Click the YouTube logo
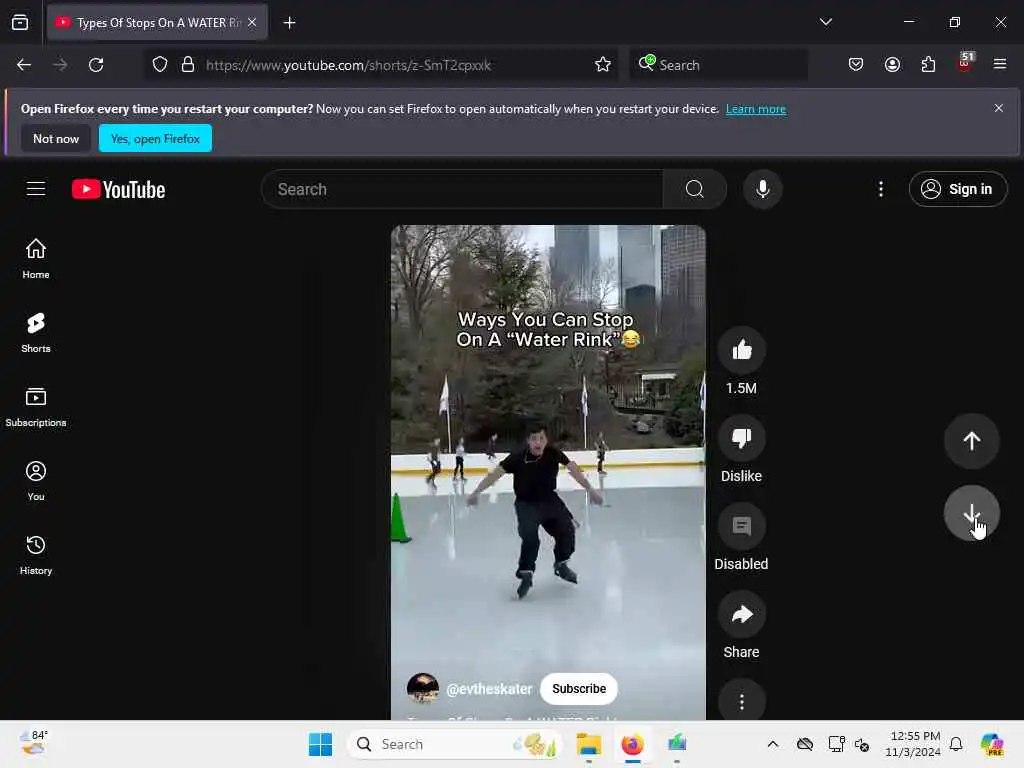1024x768 pixels. (118, 189)
